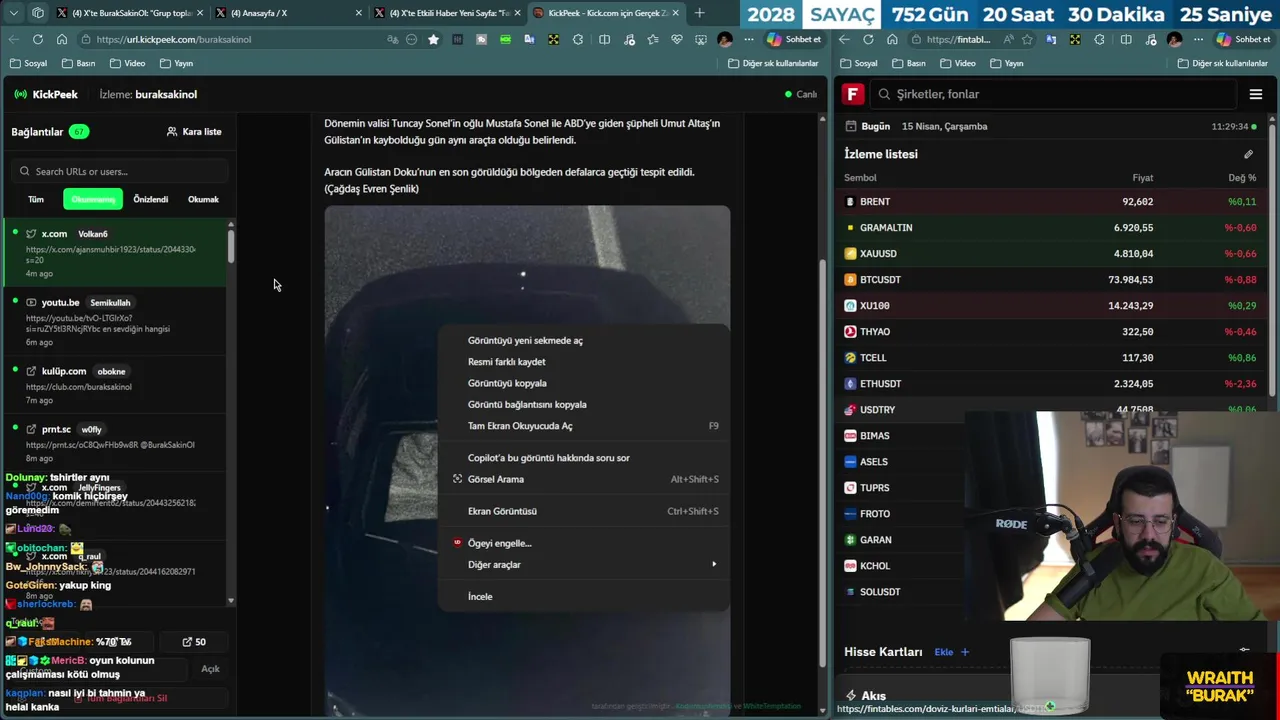Focus the 'Search URLs or users...' field
The image size is (1280, 720).
(120, 171)
